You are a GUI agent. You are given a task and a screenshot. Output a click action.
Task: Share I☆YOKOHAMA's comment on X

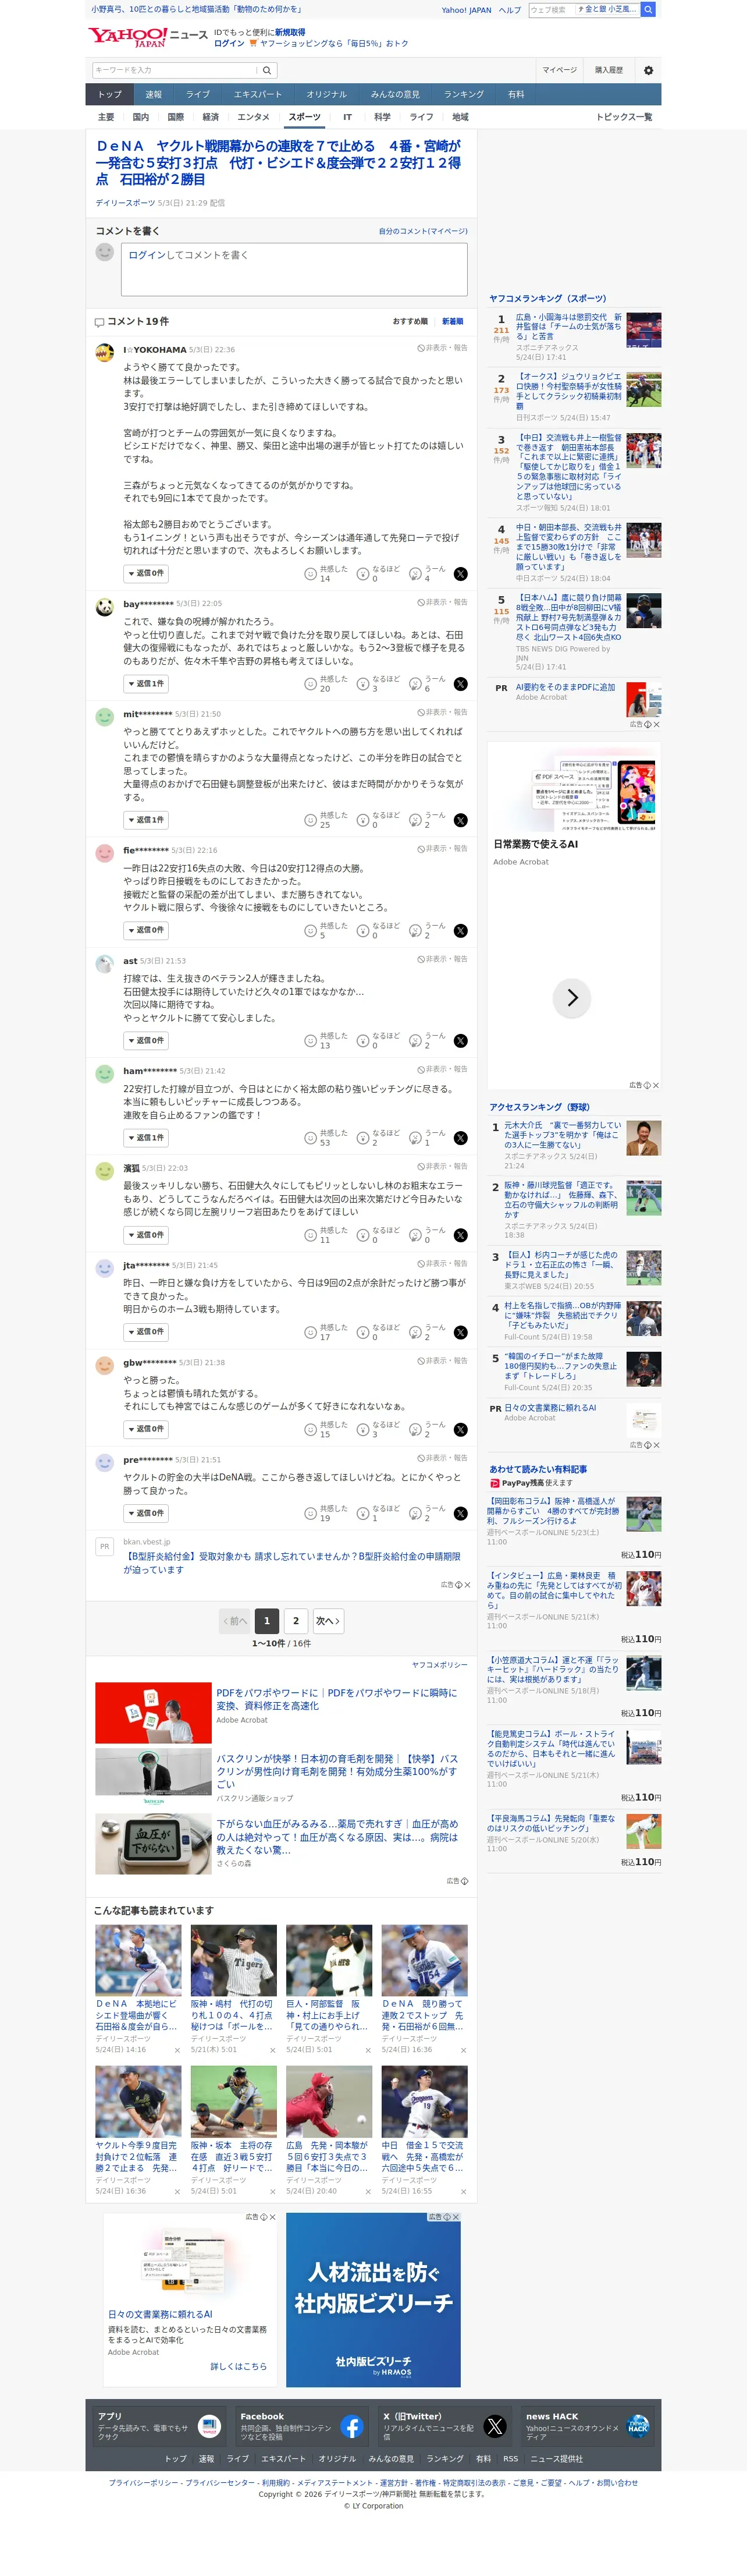pyautogui.click(x=460, y=574)
